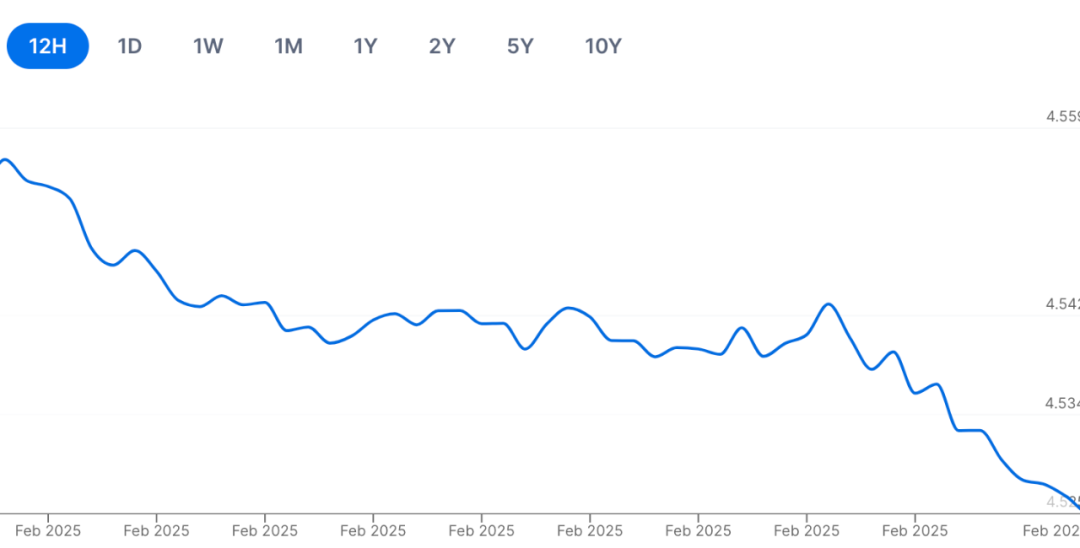
Task: Click the 4.542 y-axis value
Action: point(1062,304)
